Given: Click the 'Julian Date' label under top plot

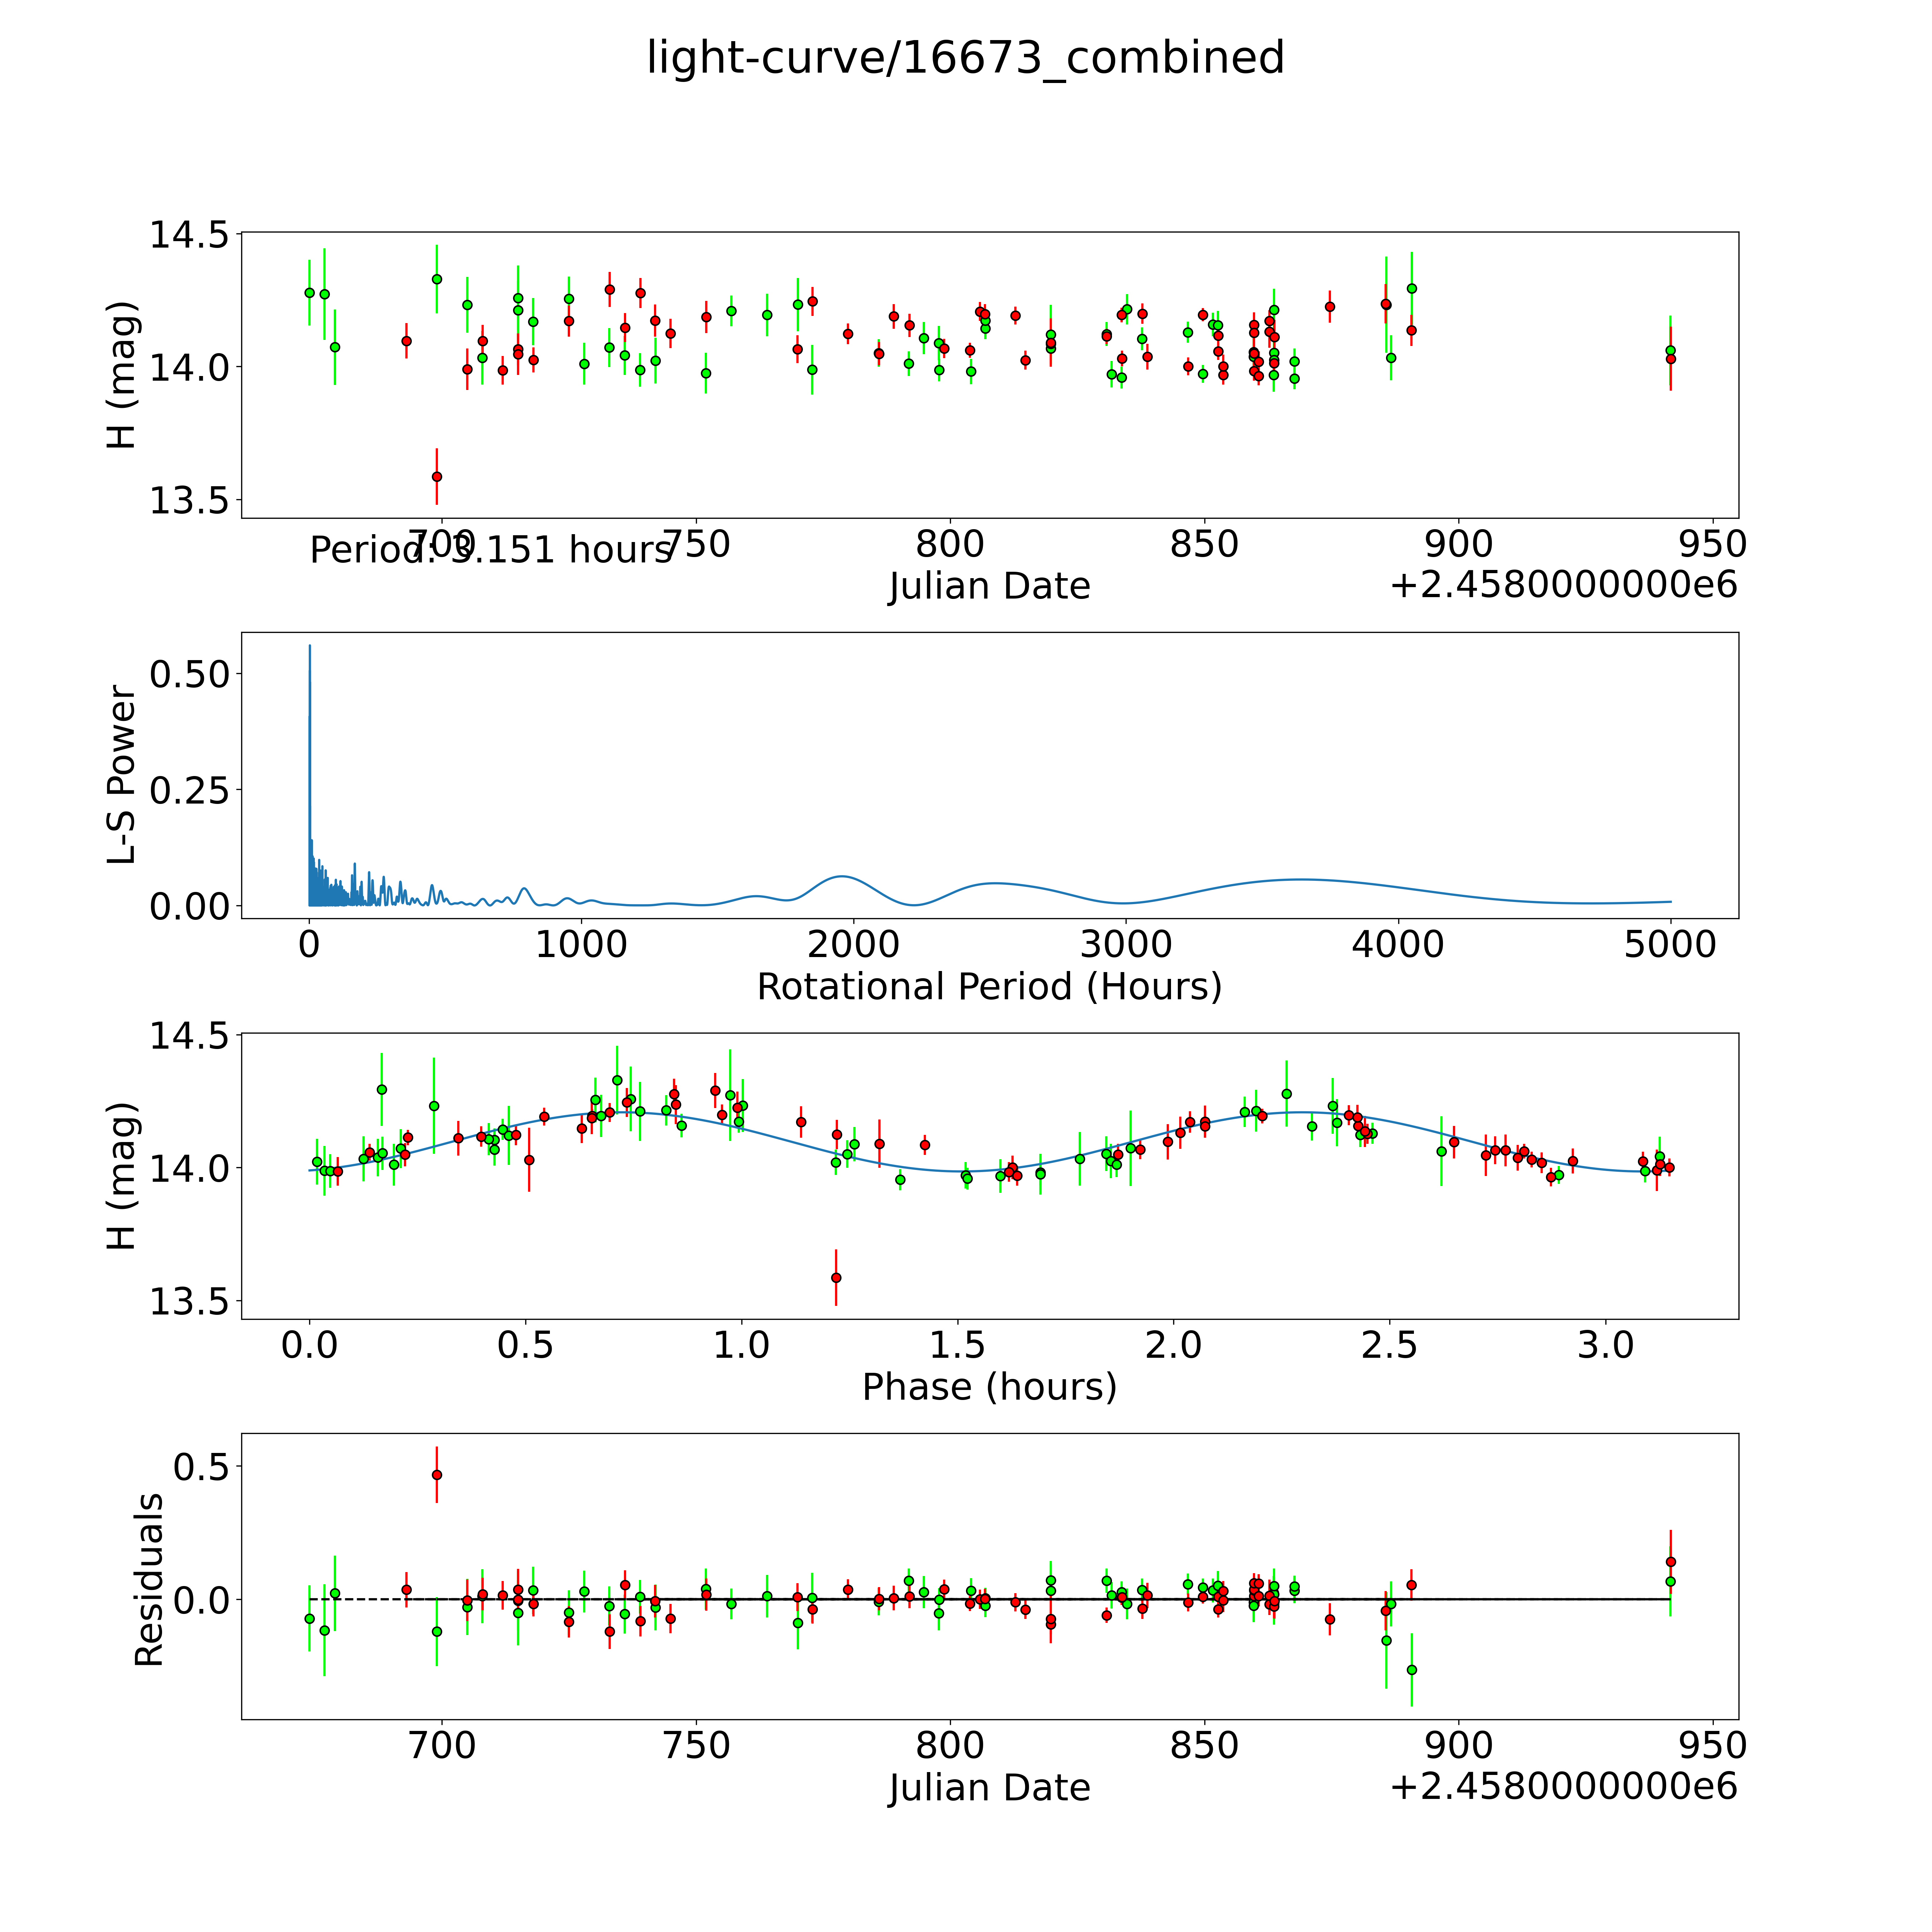Looking at the screenshot, I should (989, 586).
